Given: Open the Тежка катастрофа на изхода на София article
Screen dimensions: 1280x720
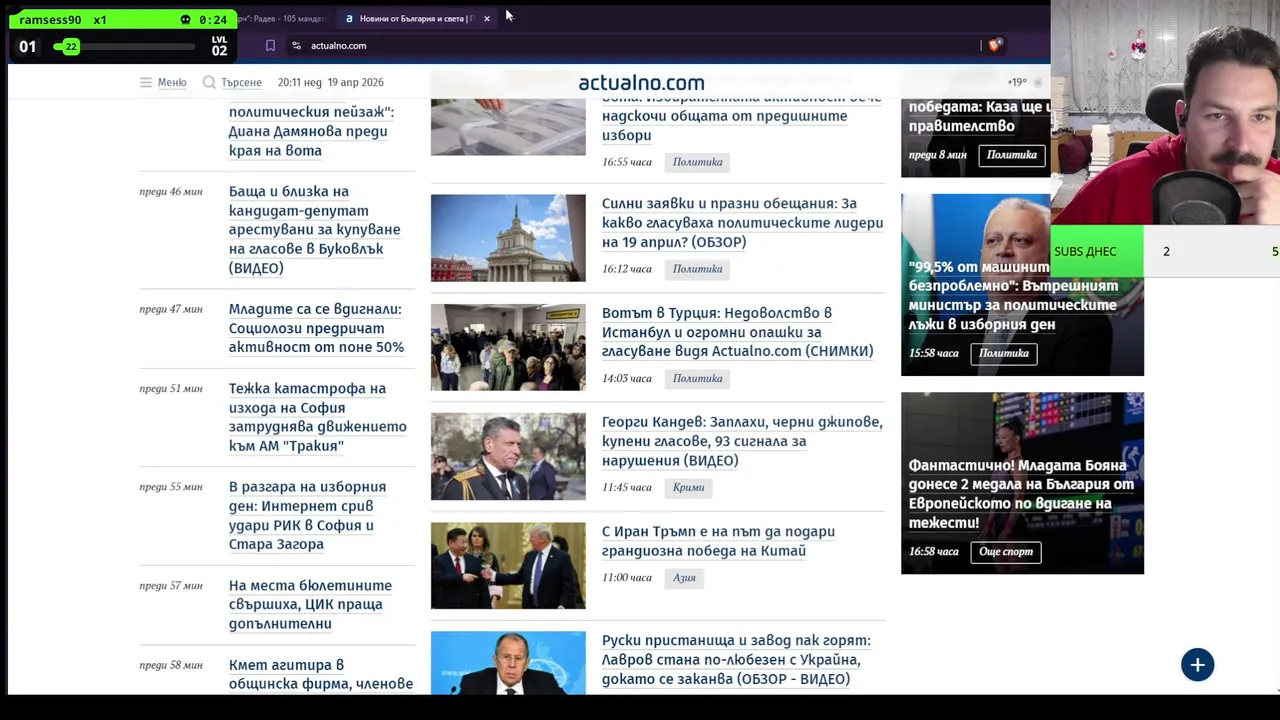Looking at the screenshot, I should point(317,417).
